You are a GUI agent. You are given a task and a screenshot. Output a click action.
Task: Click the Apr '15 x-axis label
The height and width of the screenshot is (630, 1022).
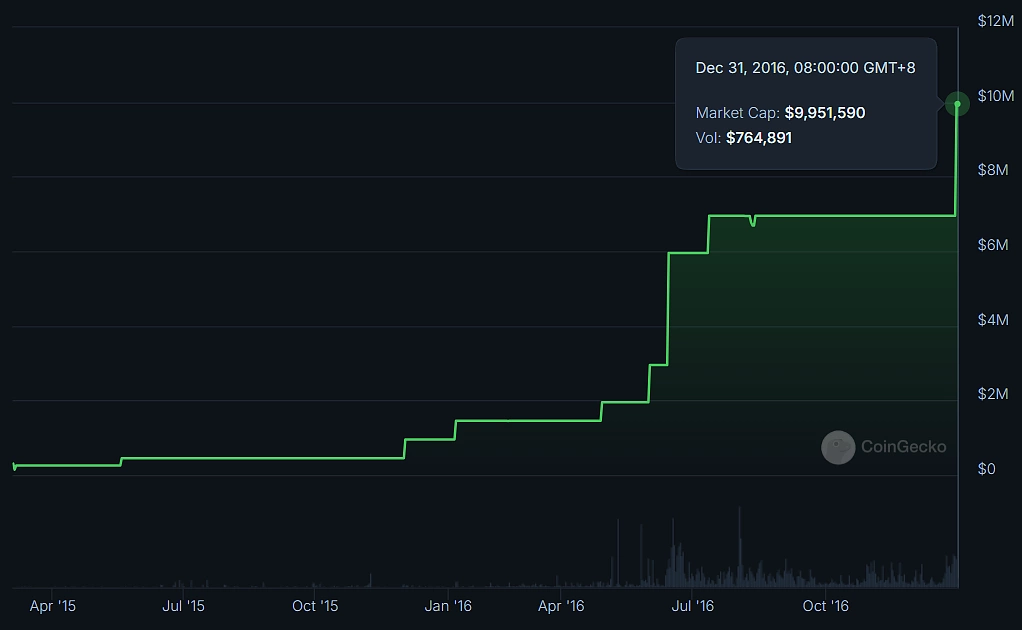52,606
